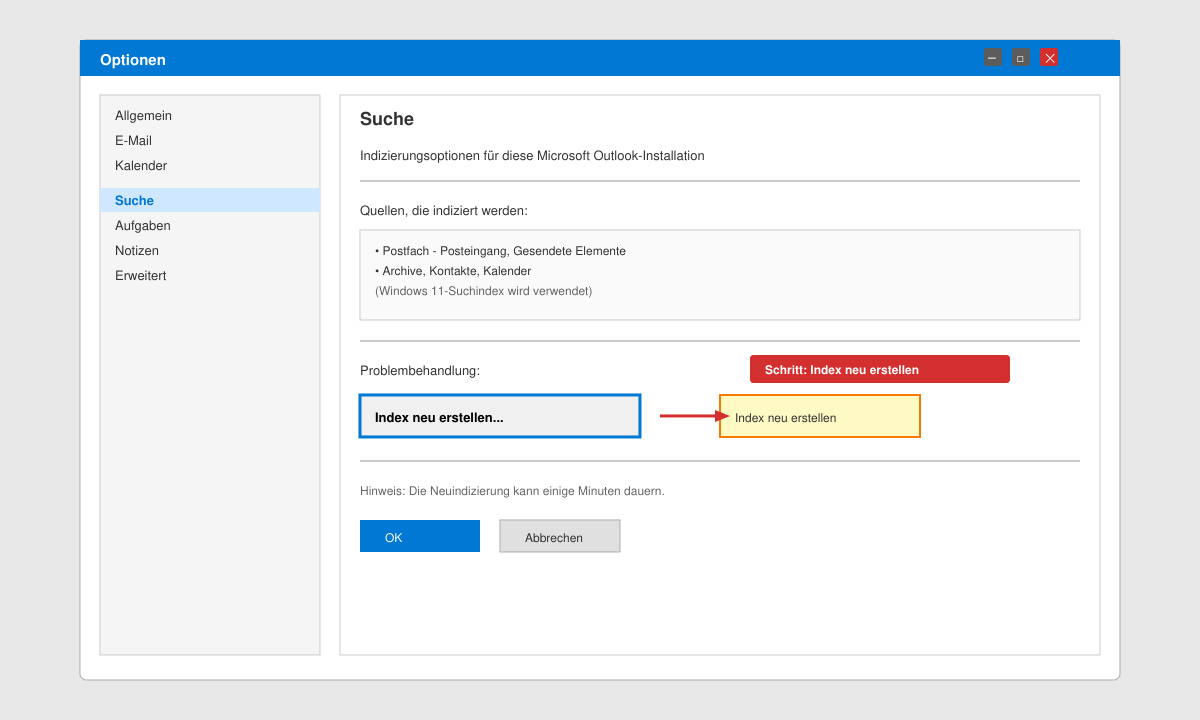Open the Aufgaben options category
The image size is (1200, 720).
tap(210, 226)
